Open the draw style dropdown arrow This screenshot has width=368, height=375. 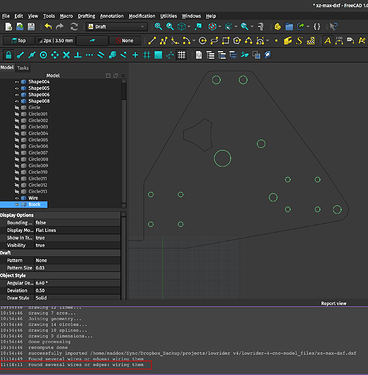pyautogui.click(x=220, y=27)
